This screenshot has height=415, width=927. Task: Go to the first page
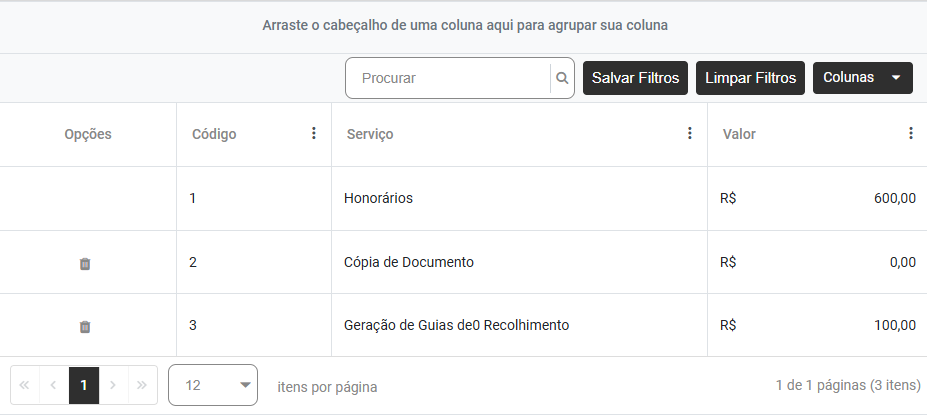click(25, 385)
